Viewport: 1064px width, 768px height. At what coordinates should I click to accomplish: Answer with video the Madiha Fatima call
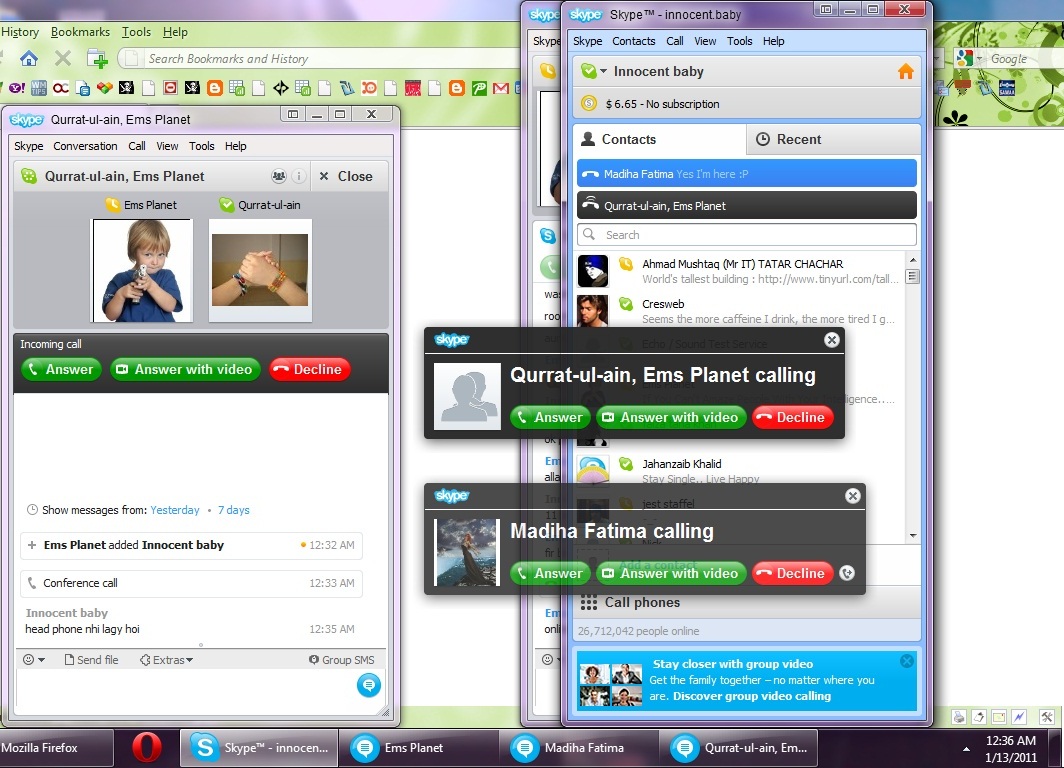click(669, 573)
